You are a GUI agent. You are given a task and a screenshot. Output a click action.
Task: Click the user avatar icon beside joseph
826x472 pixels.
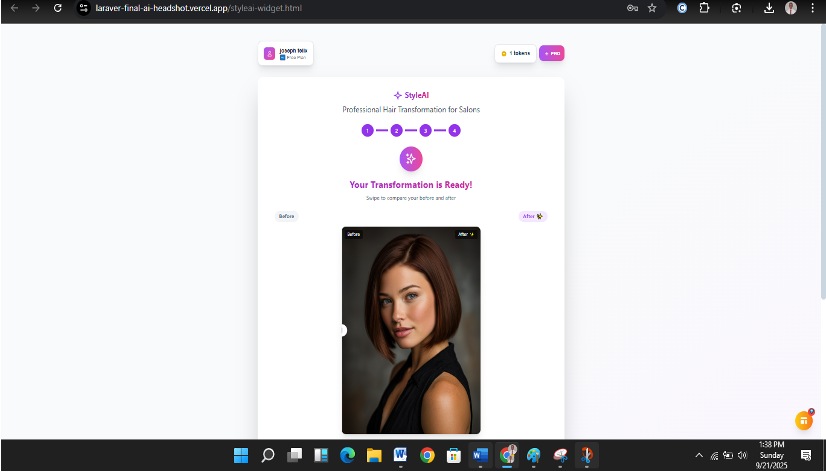[x=269, y=54]
